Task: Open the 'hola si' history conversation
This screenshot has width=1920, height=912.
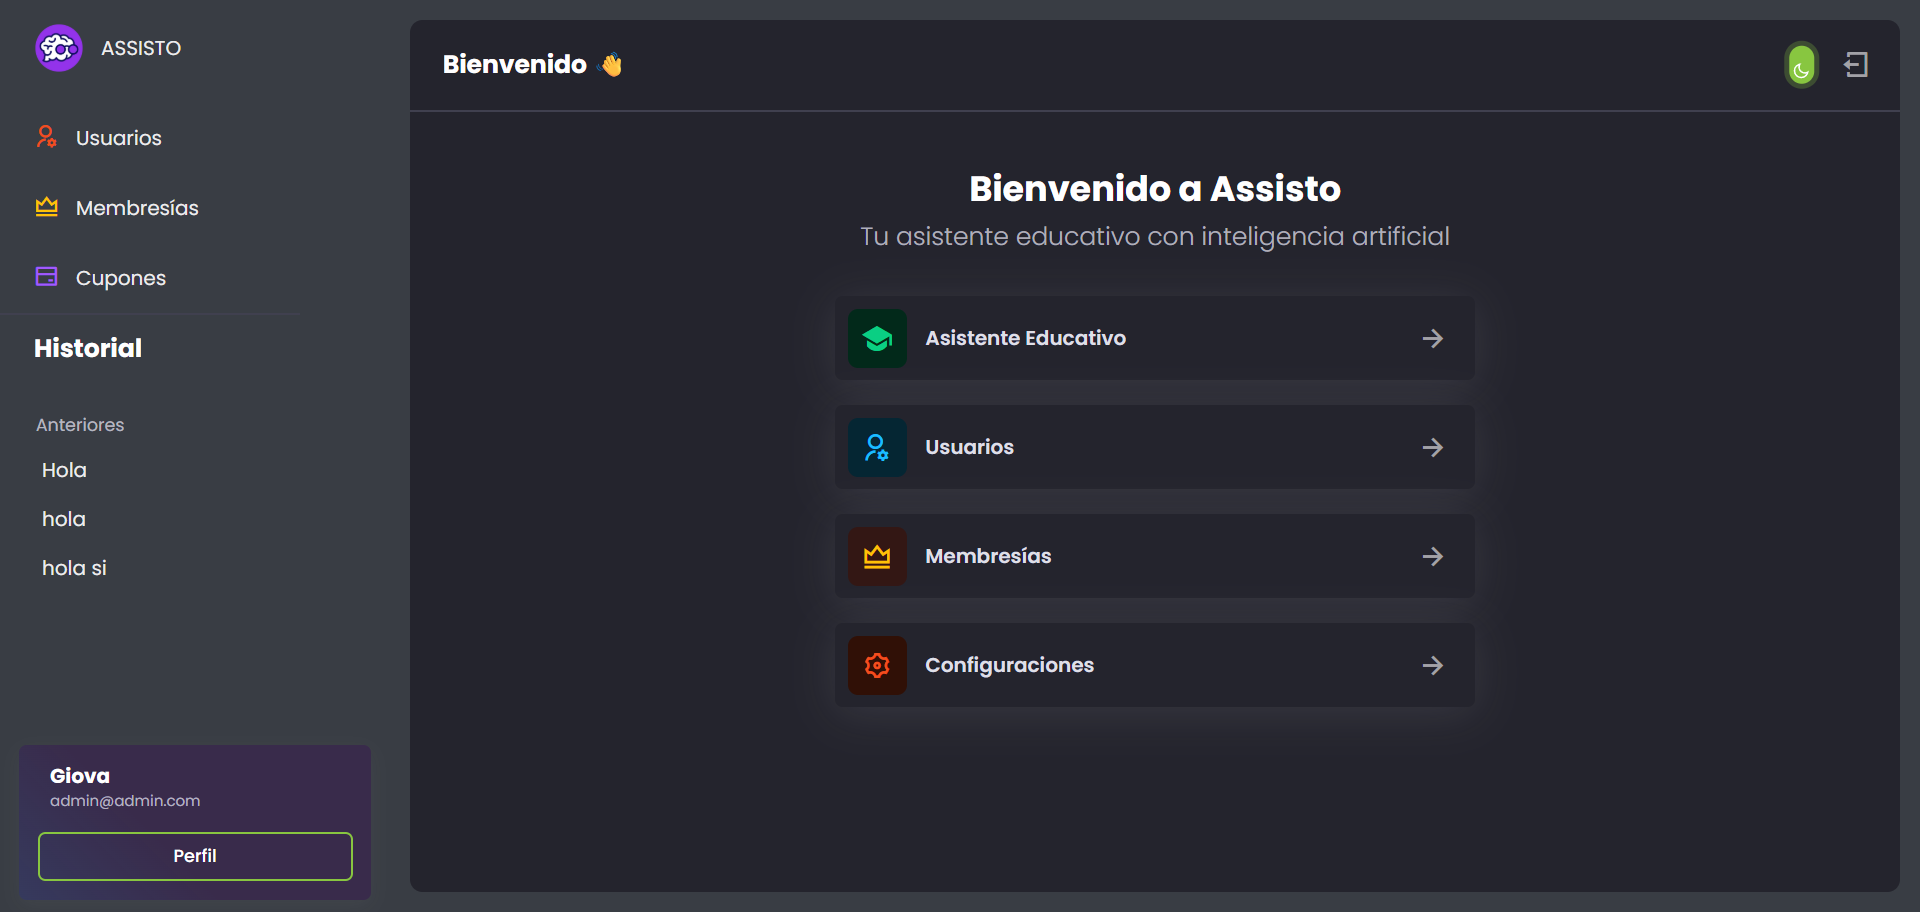Action: pos(74,568)
